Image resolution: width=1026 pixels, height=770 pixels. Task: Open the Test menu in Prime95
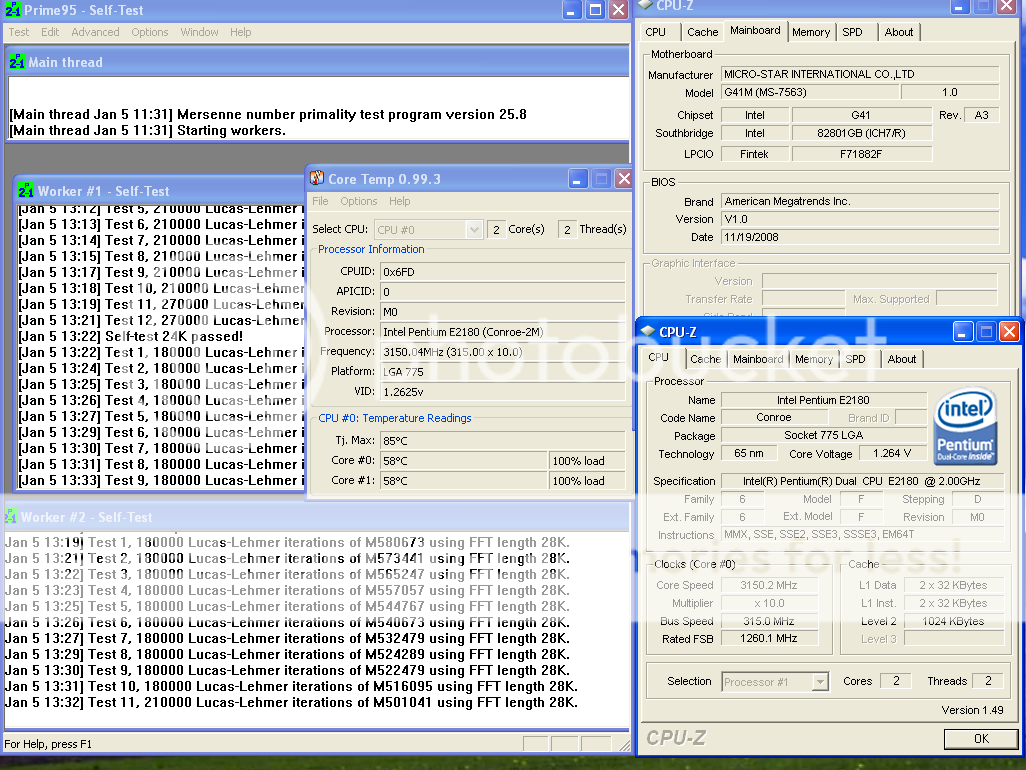(x=18, y=32)
